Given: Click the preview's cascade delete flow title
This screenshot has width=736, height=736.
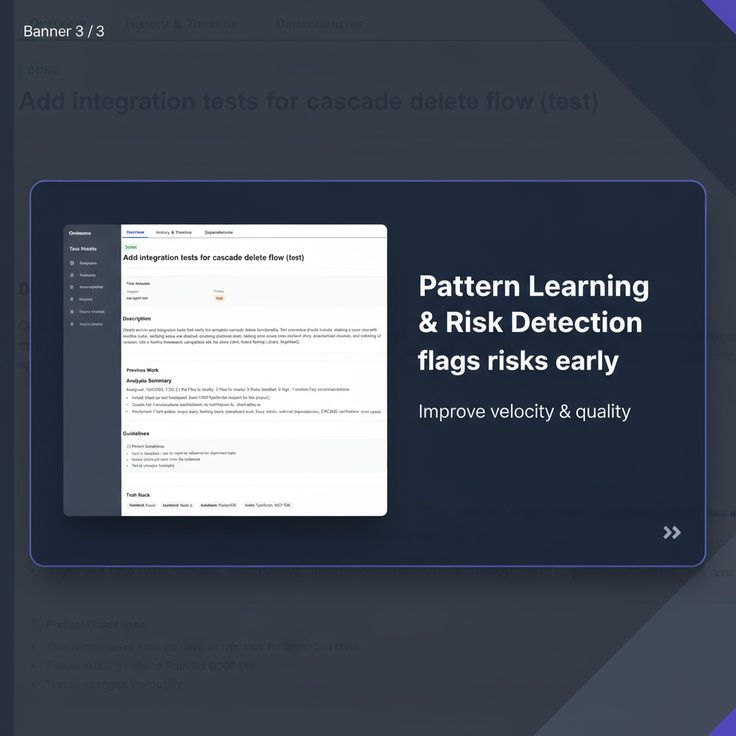Looking at the screenshot, I should [213, 257].
